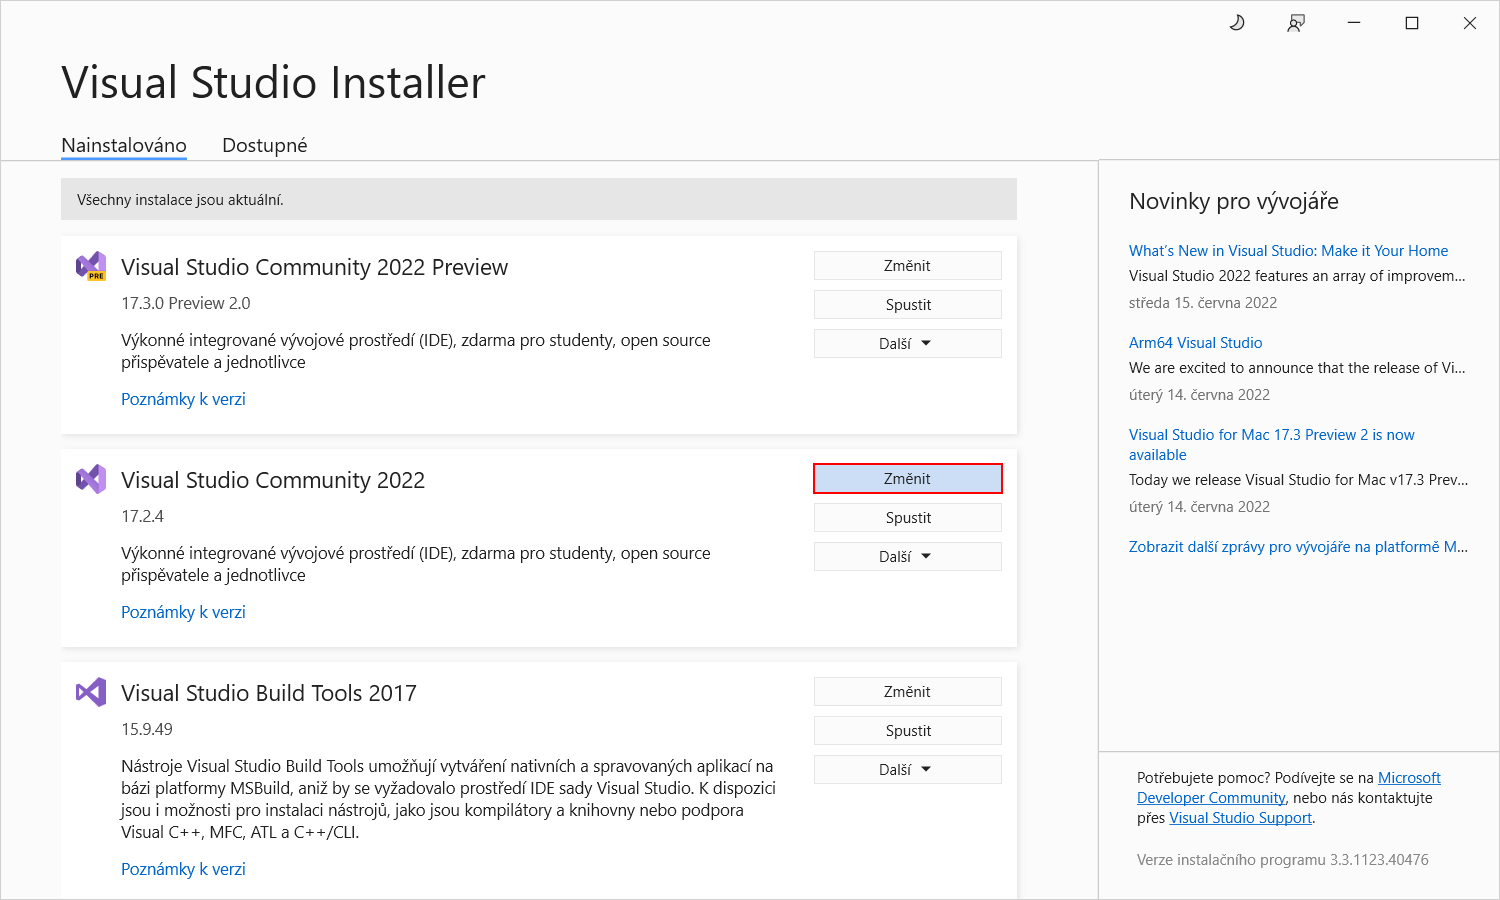Viewport: 1500px width, 900px height.
Task: Click the What's New in Visual Studio link
Action: pyautogui.click(x=1288, y=250)
